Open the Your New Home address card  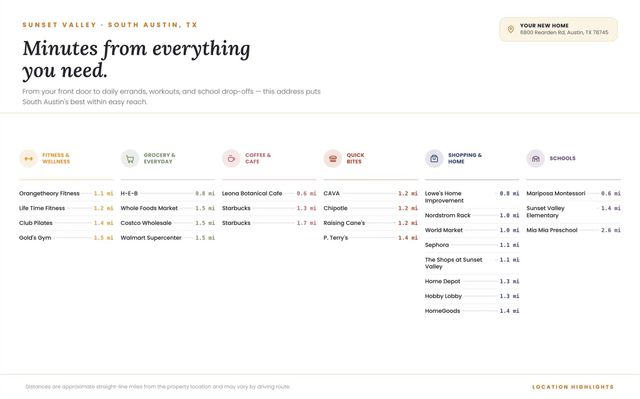[558, 29]
